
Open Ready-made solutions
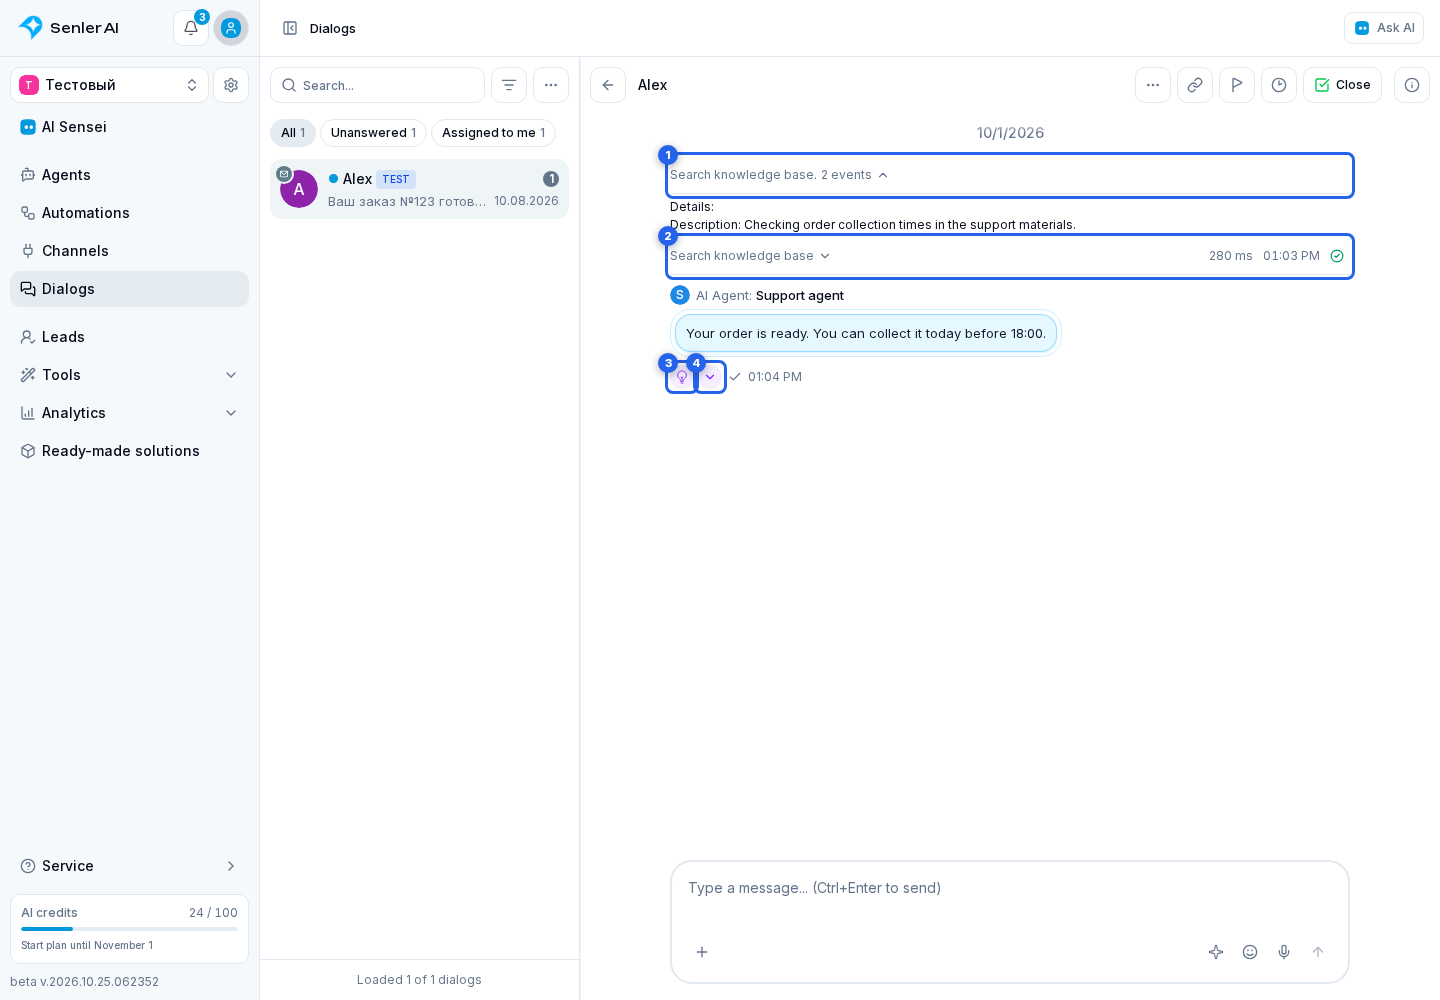tap(129, 451)
